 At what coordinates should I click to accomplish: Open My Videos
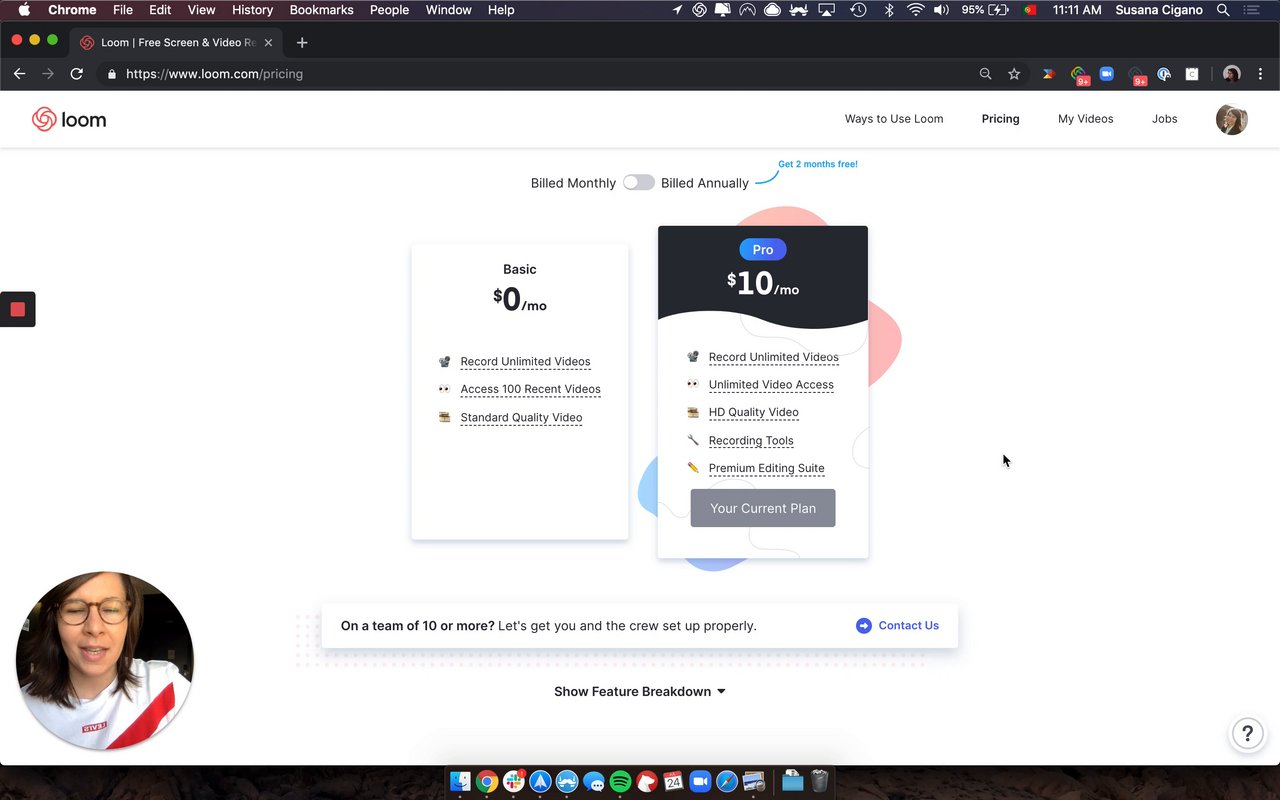tap(1085, 119)
